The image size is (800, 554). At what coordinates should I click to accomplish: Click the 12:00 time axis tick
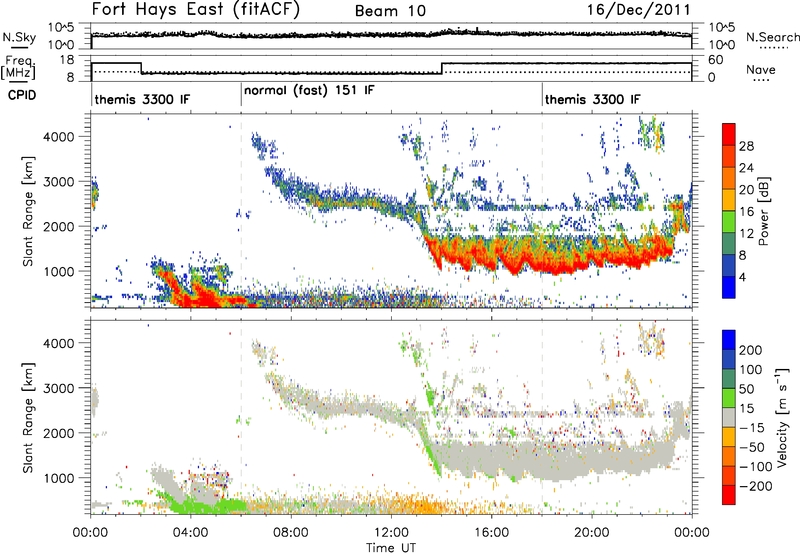391,533
